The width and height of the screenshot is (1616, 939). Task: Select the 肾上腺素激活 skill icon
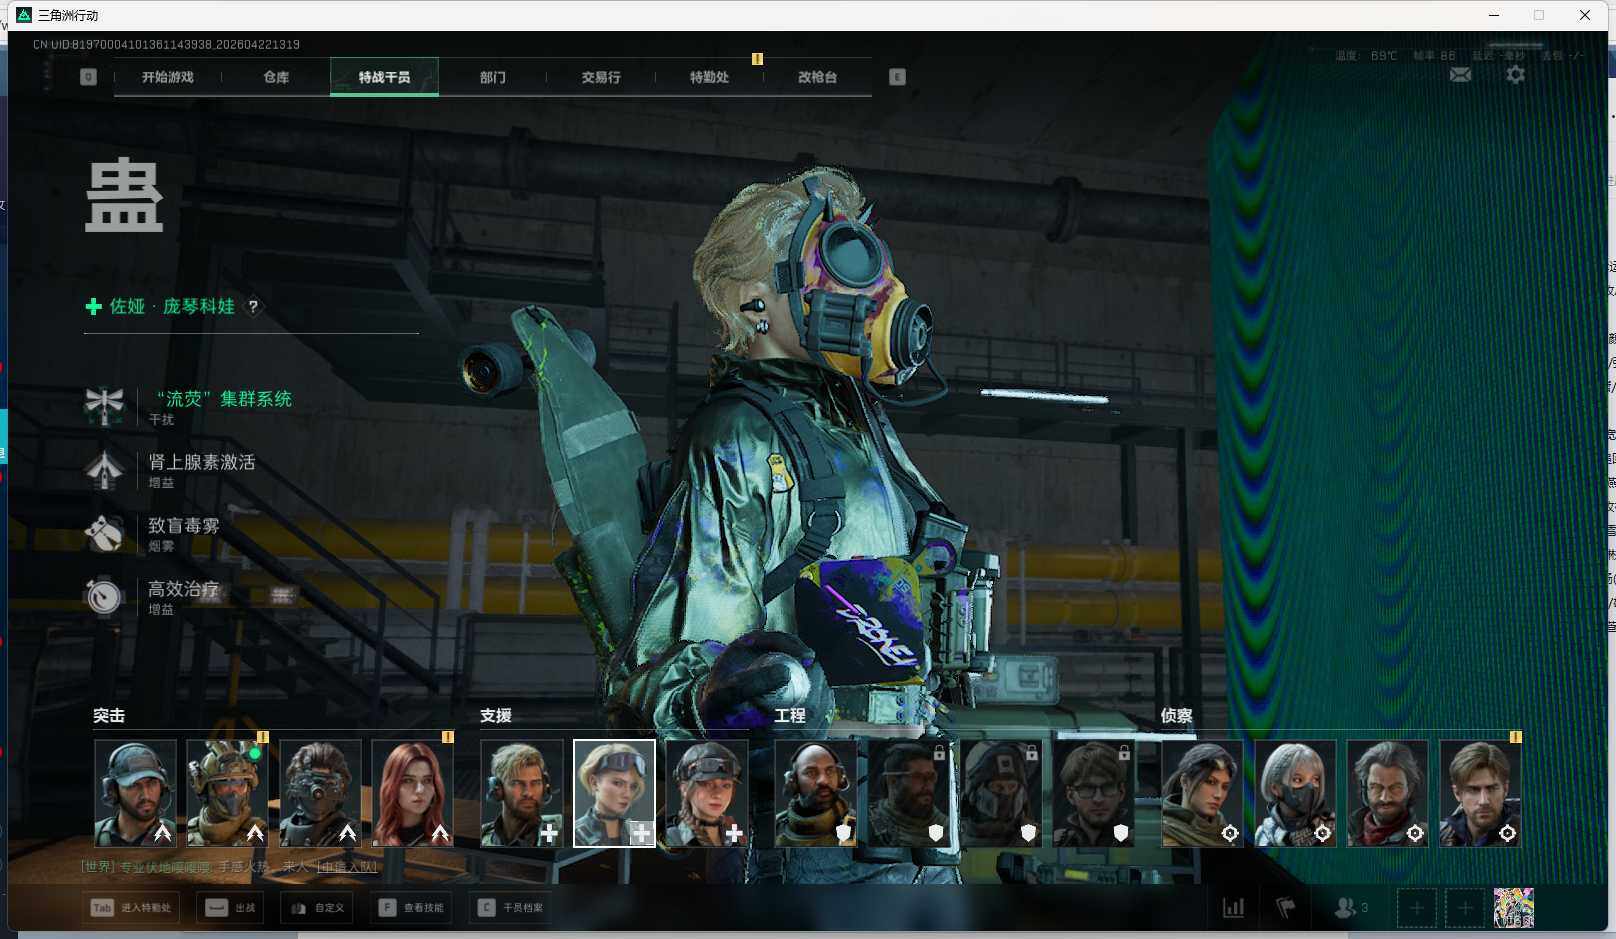[x=104, y=470]
